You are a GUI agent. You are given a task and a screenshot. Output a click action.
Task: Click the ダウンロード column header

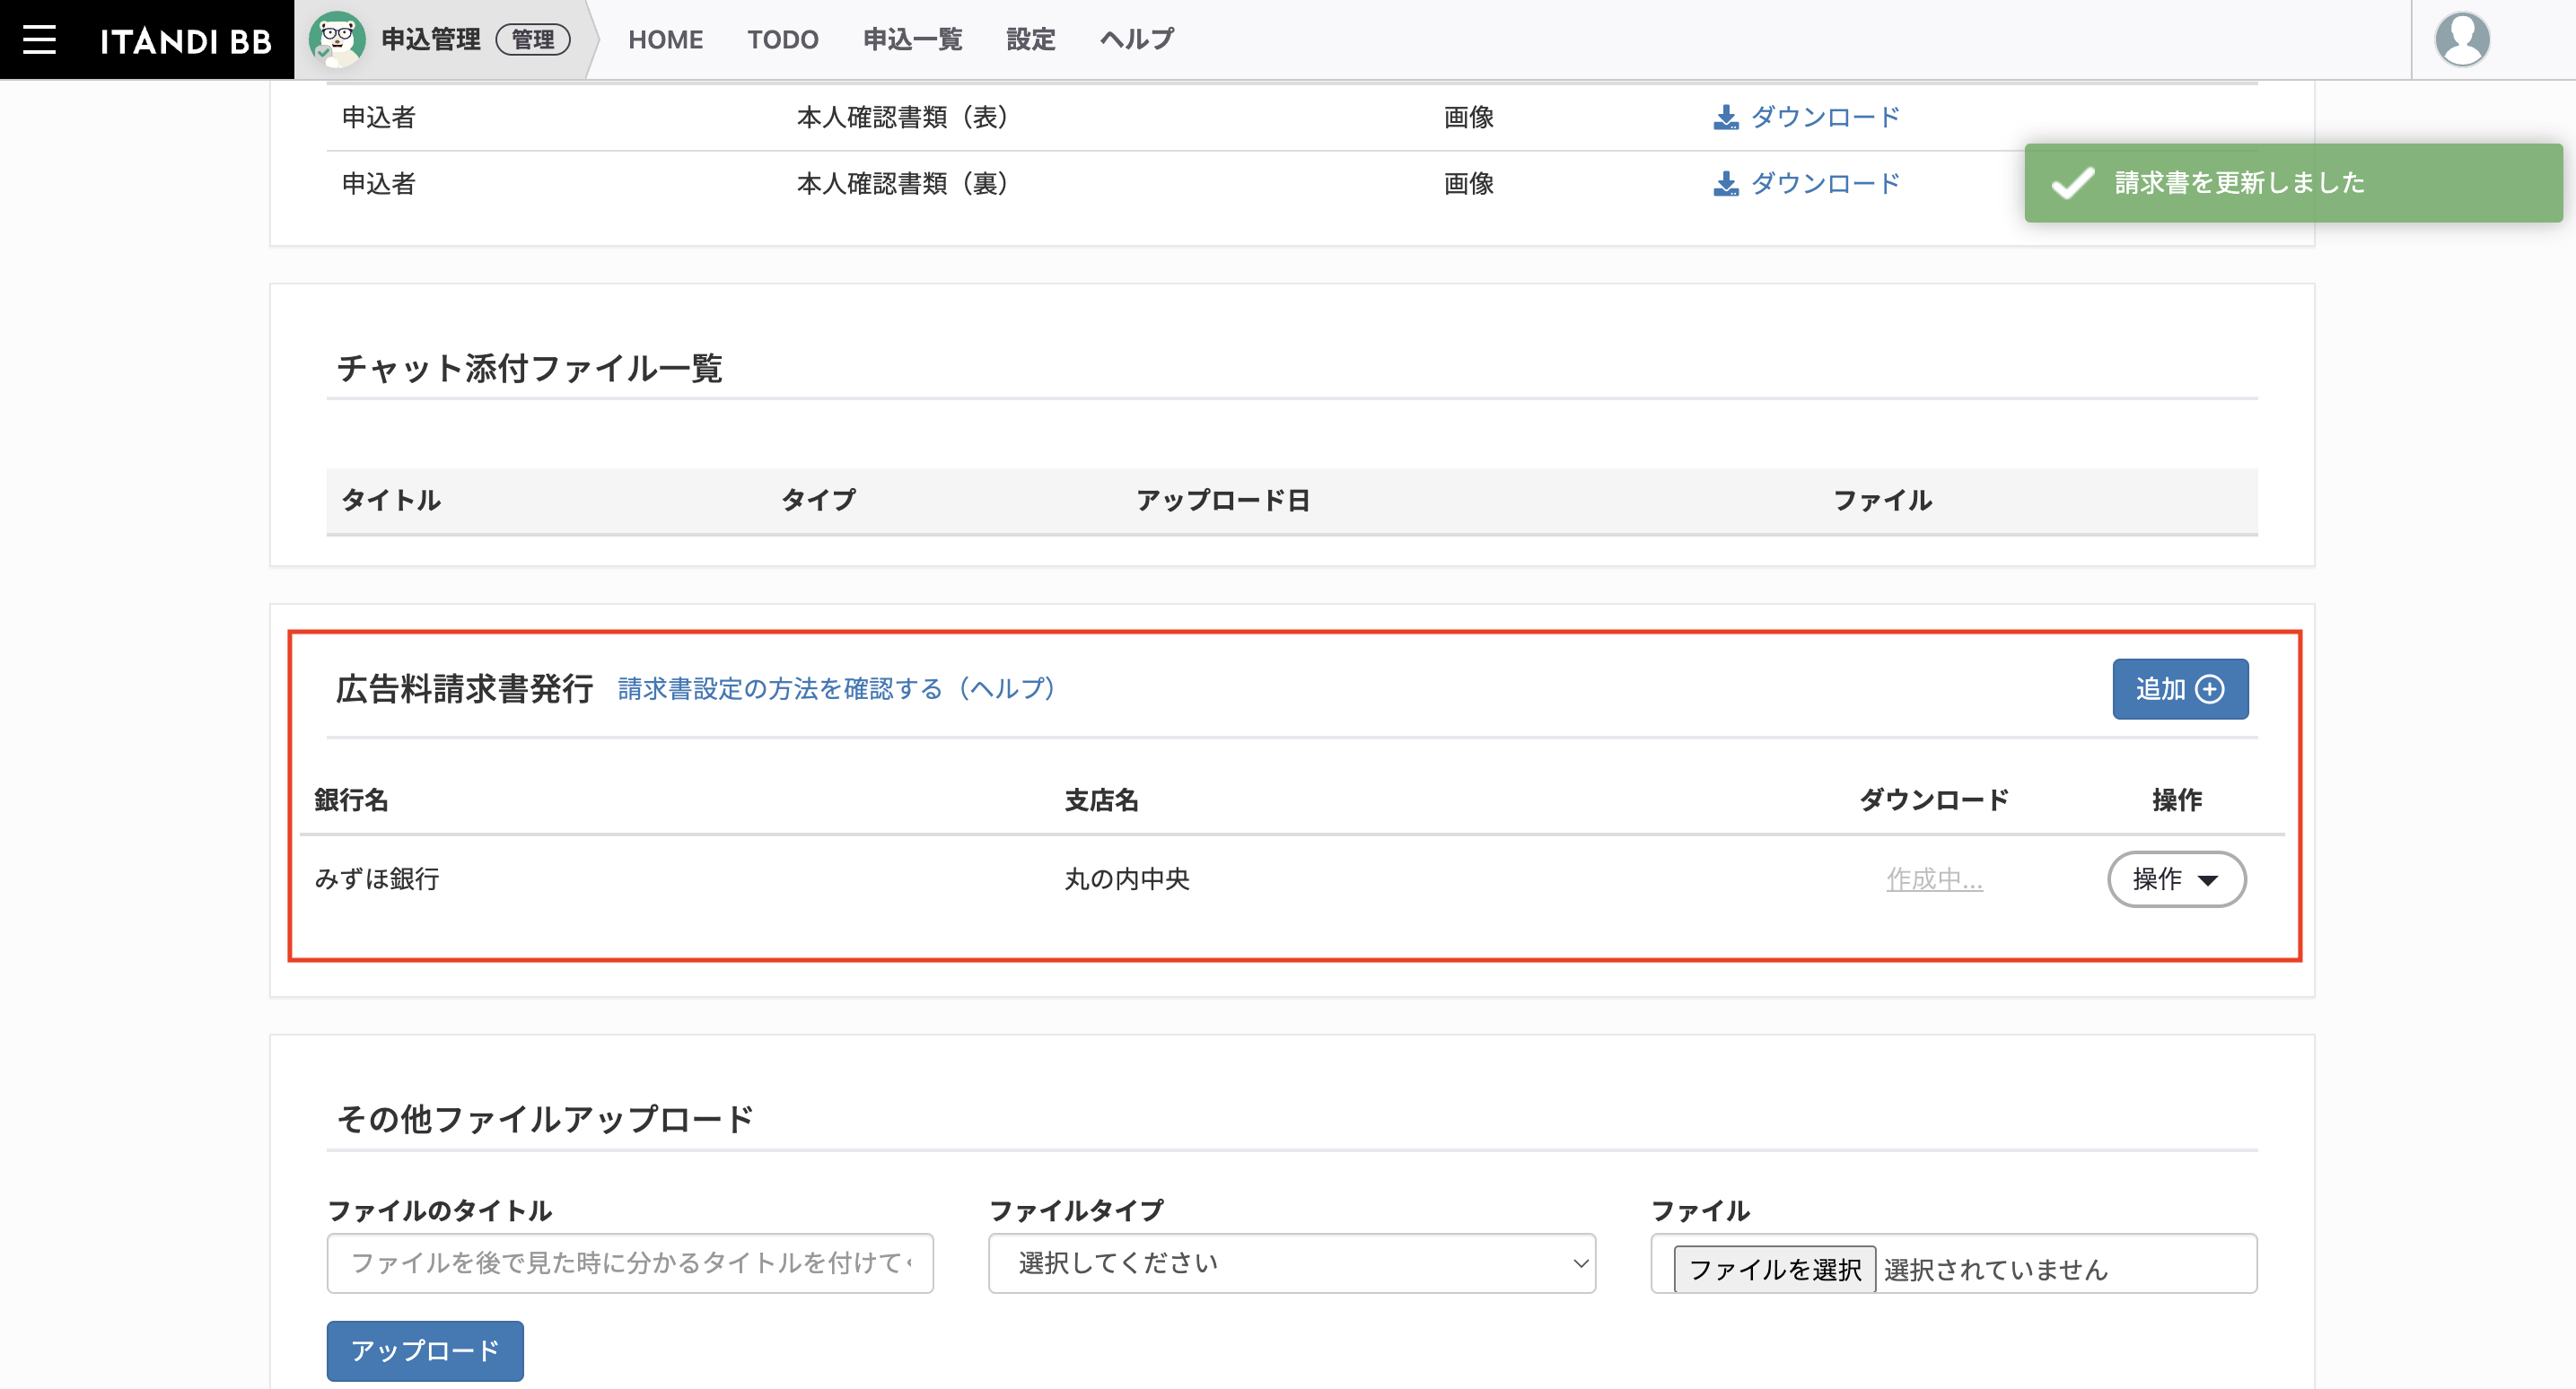[x=1934, y=800]
